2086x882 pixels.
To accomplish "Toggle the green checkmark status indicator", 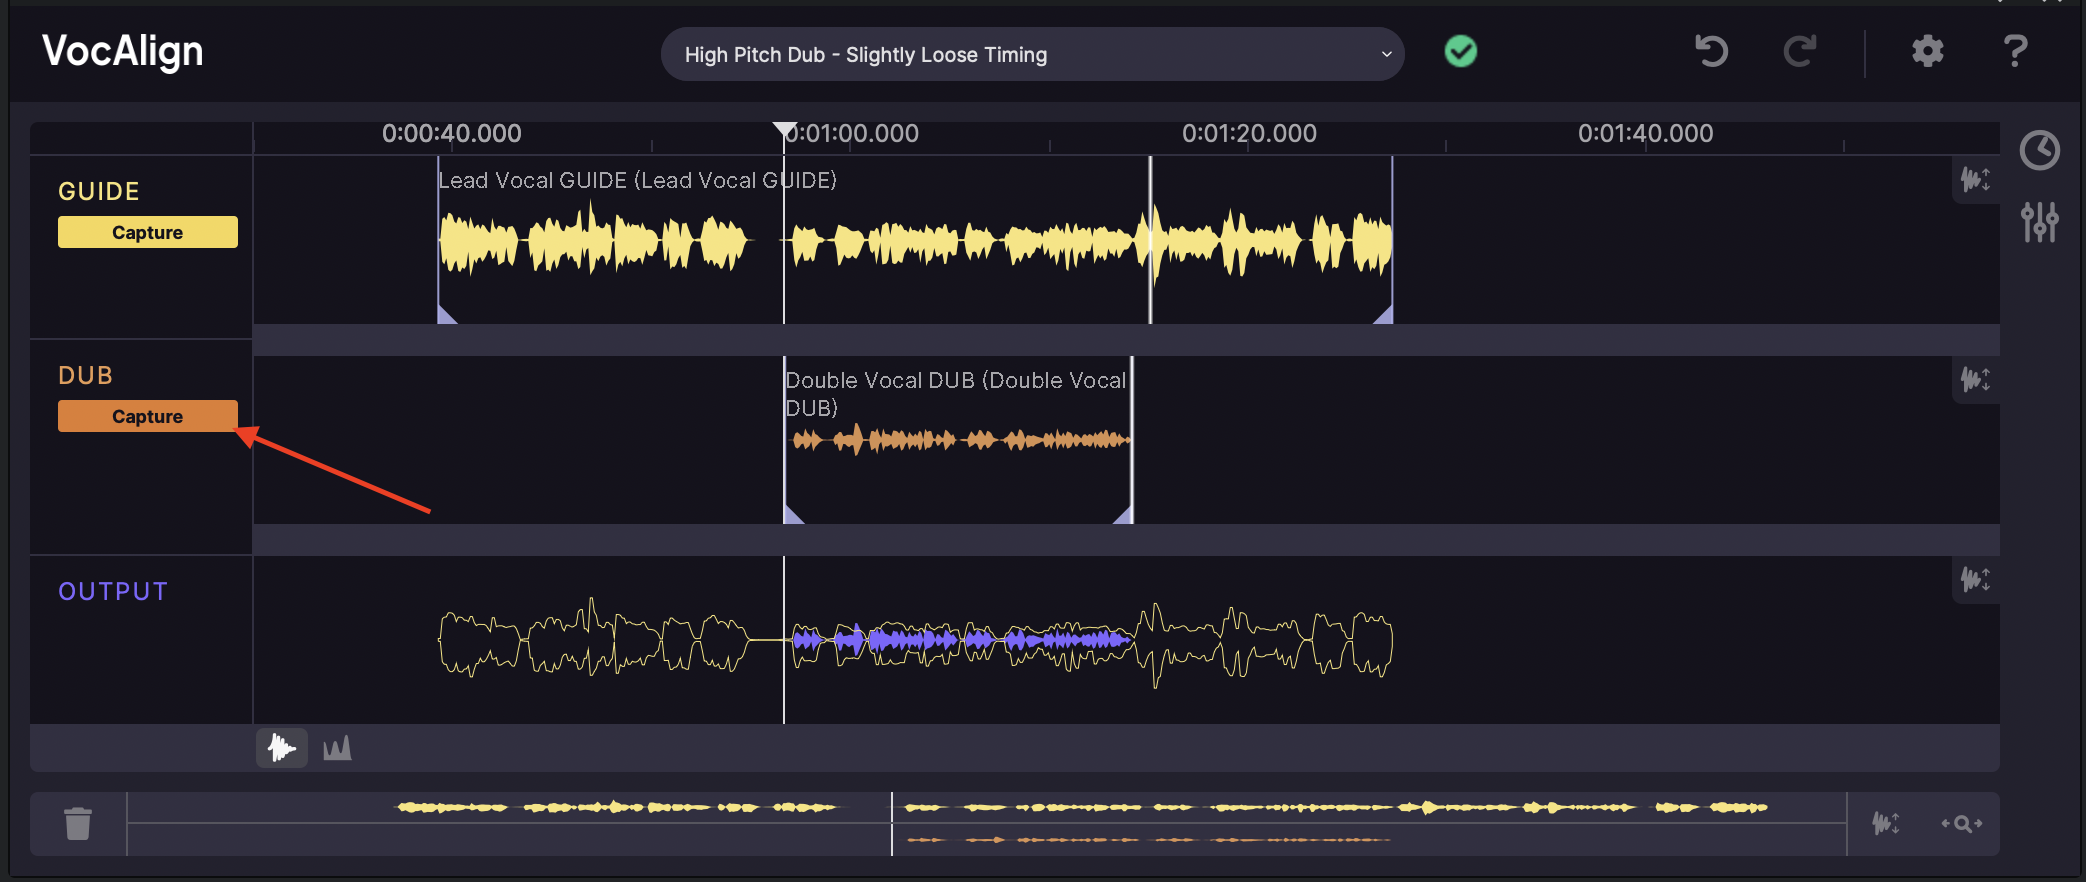I will tap(1460, 51).
